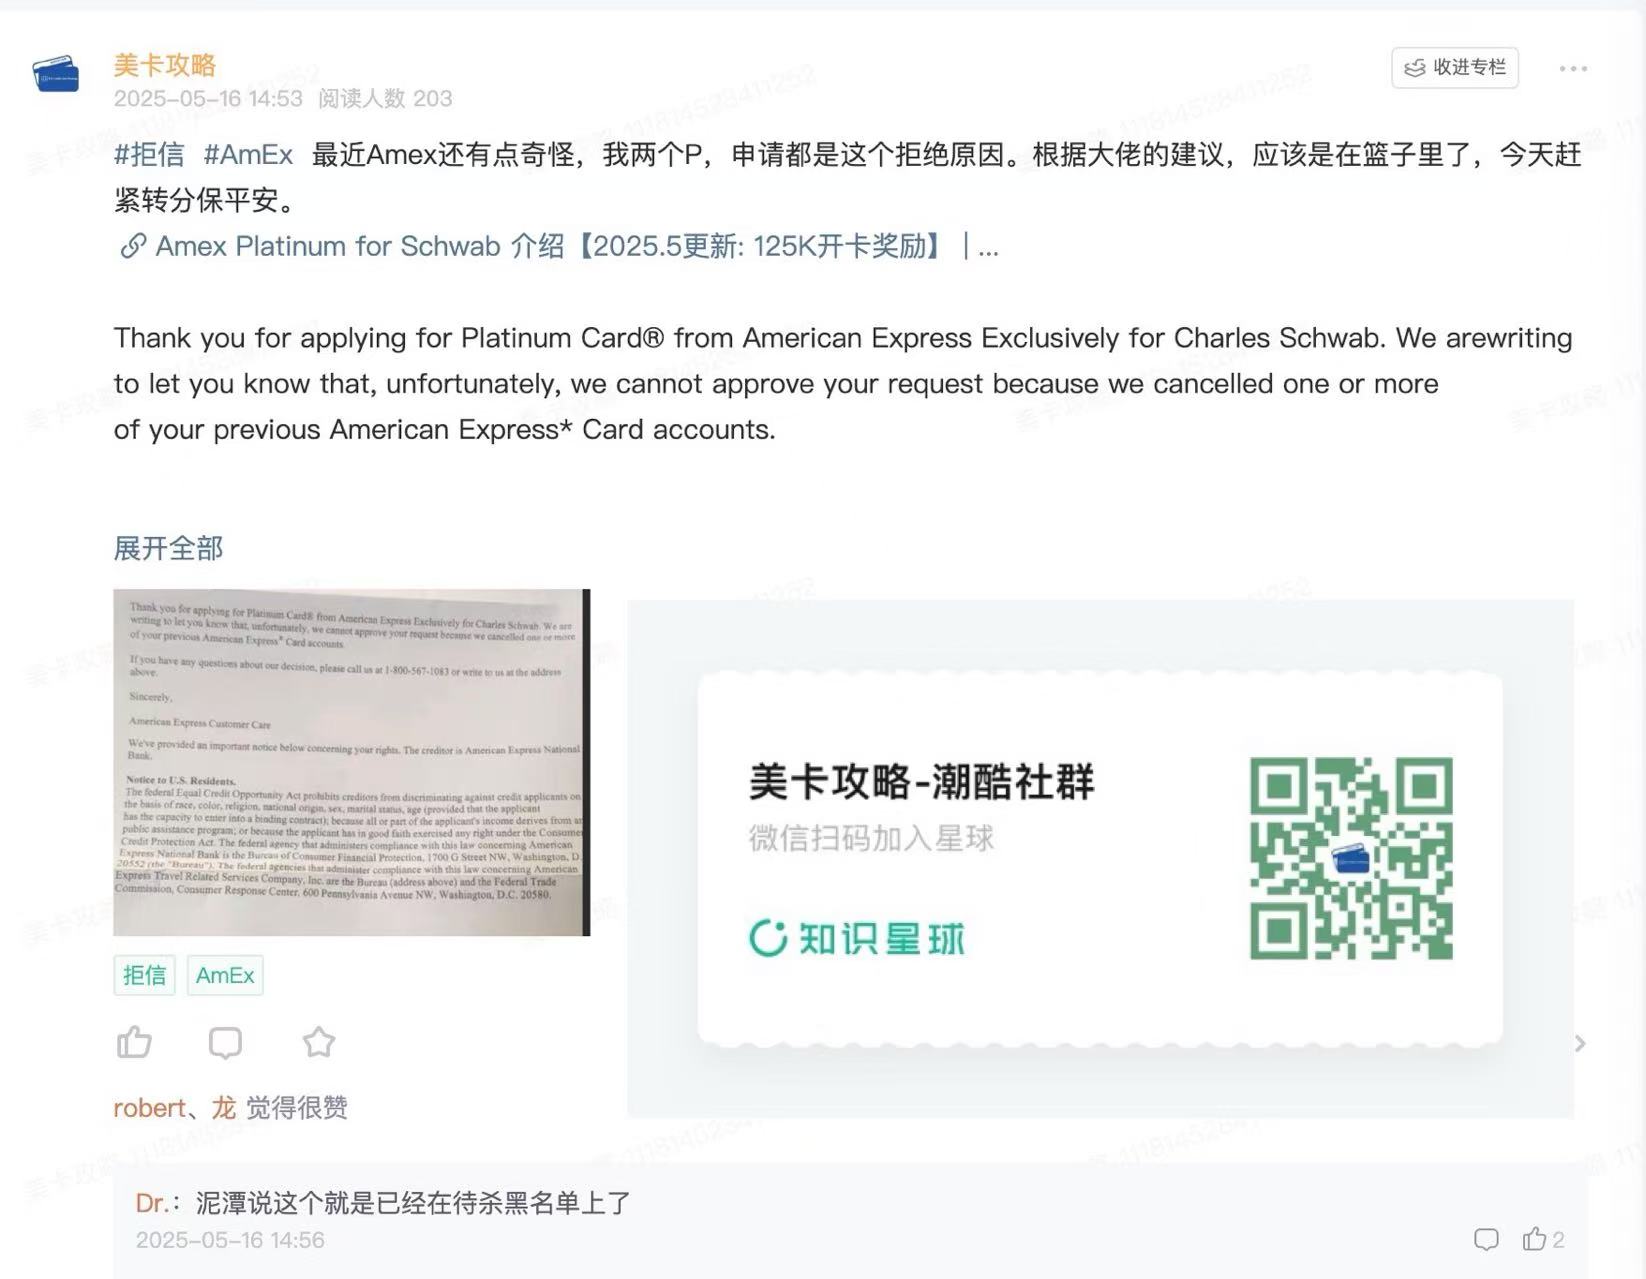Viewport: 1646px width, 1279px height.
Task: Open the post comment bubble icon
Action: coord(225,1042)
